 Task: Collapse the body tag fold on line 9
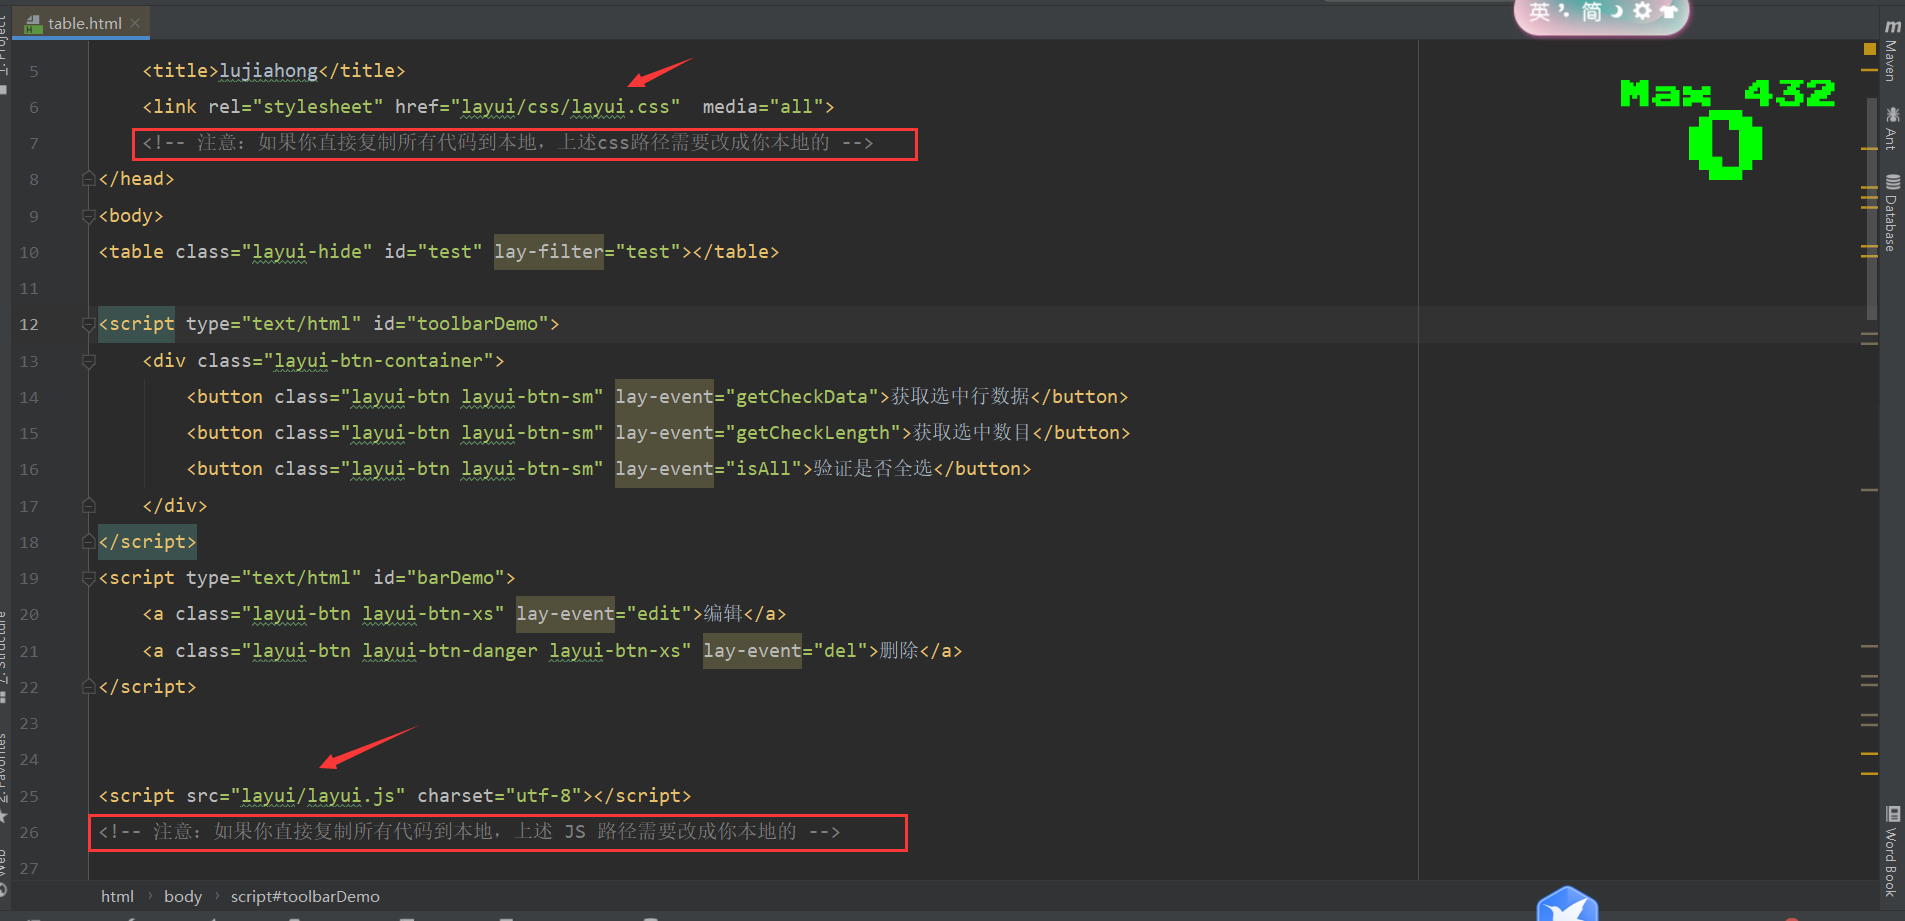click(88, 216)
